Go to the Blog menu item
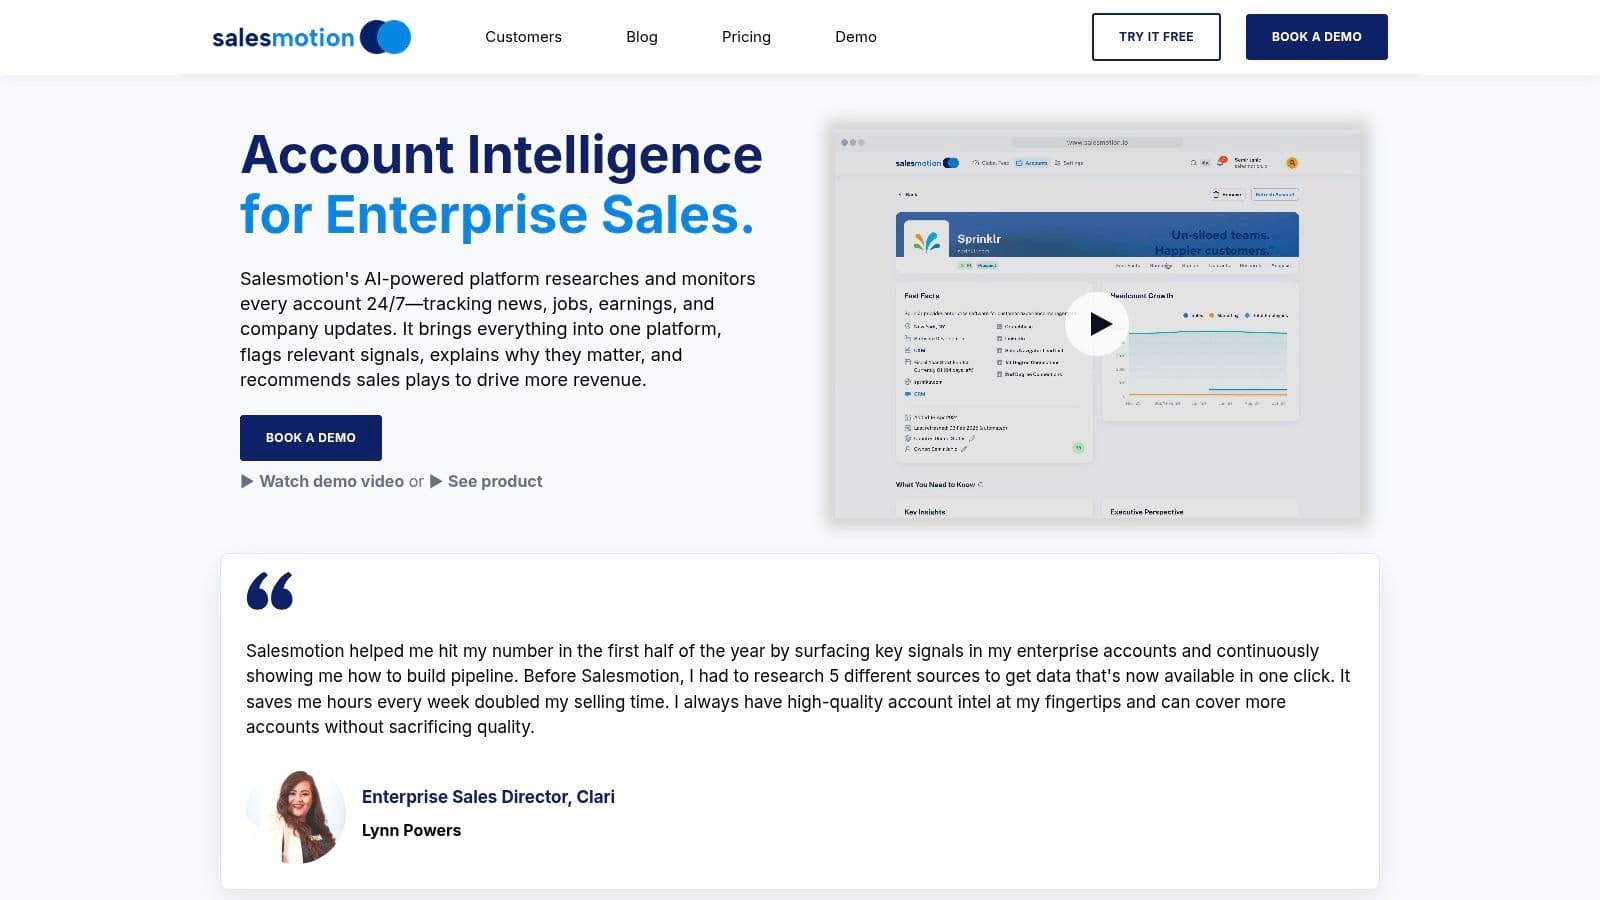Screen dimensions: 1600x900 [641, 37]
